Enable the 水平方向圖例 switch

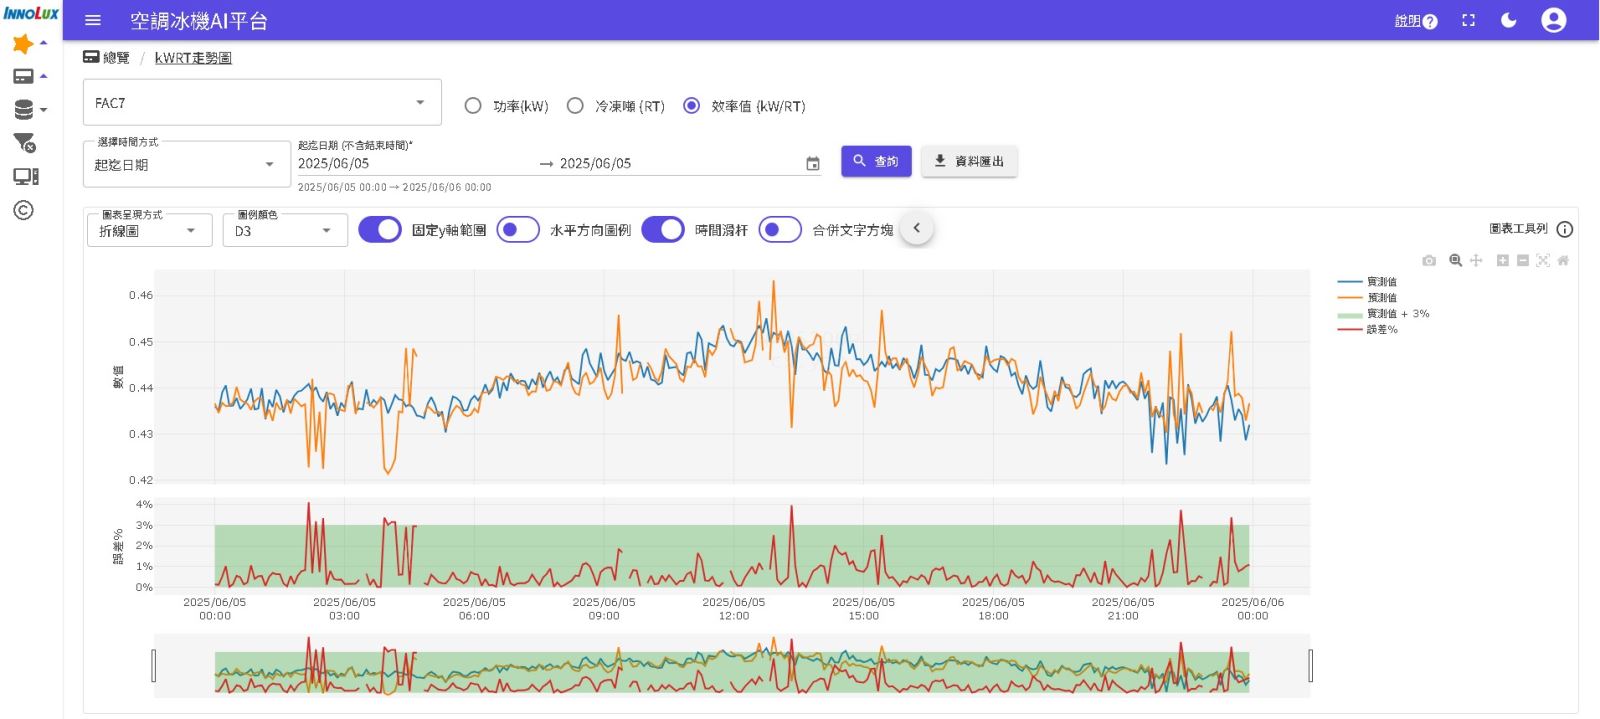pos(518,230)
